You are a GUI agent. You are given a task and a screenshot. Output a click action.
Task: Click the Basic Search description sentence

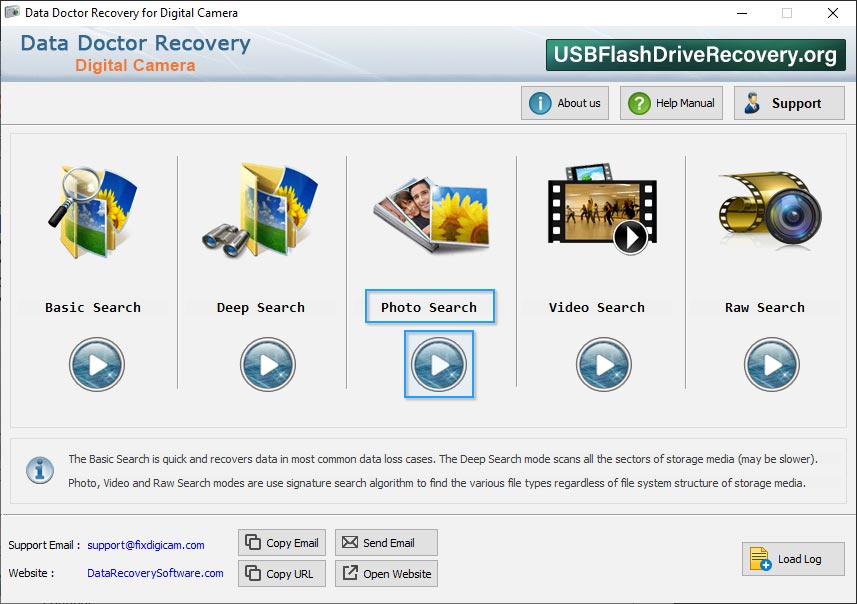click(251, 459)
